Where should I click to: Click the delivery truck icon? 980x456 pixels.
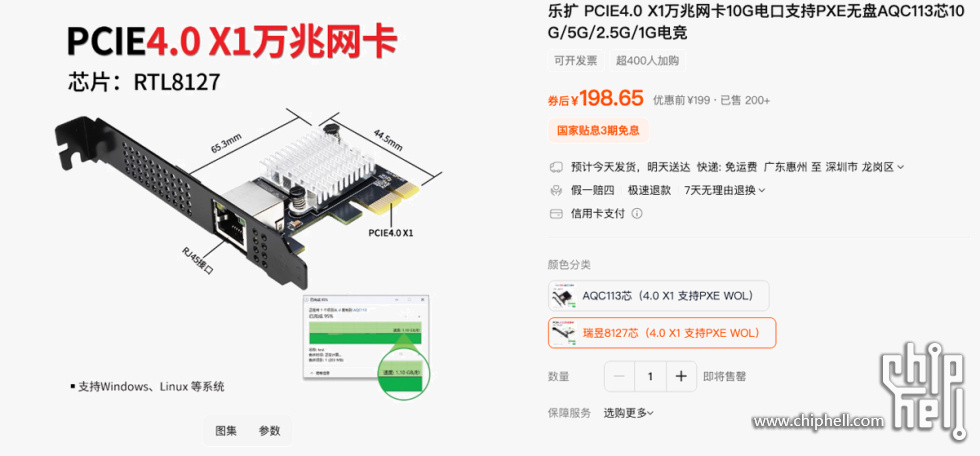[x=556, y=167]
